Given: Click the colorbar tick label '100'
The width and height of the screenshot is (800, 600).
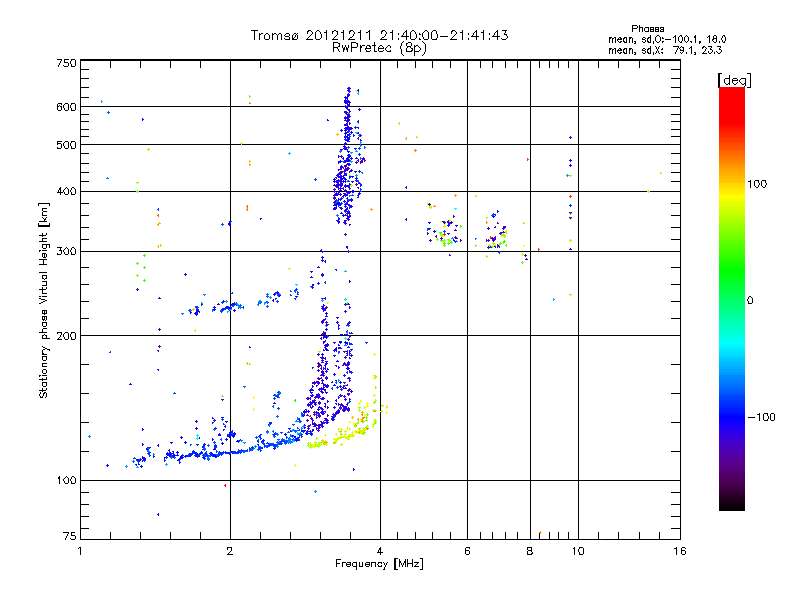Looking at the screenshot, I should (x=757, y=184).
